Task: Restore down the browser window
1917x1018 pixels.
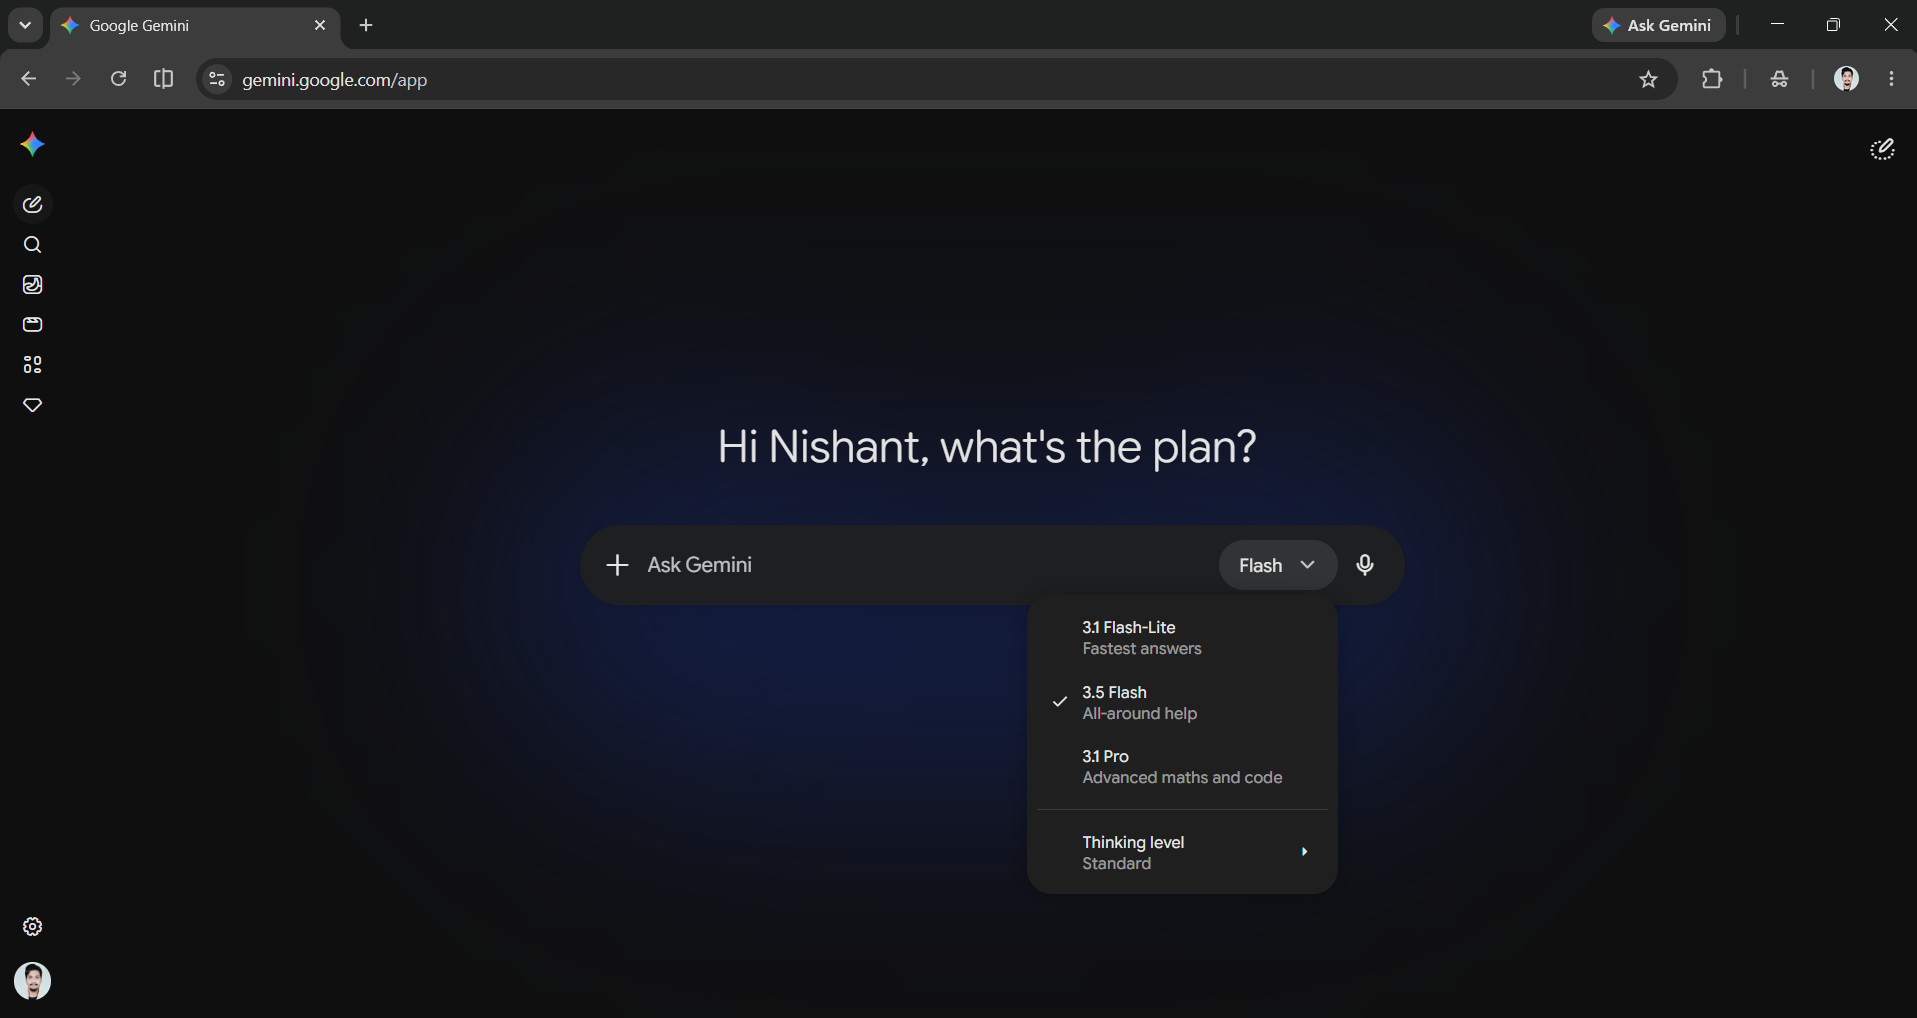Action: [x=1833, y=25]
